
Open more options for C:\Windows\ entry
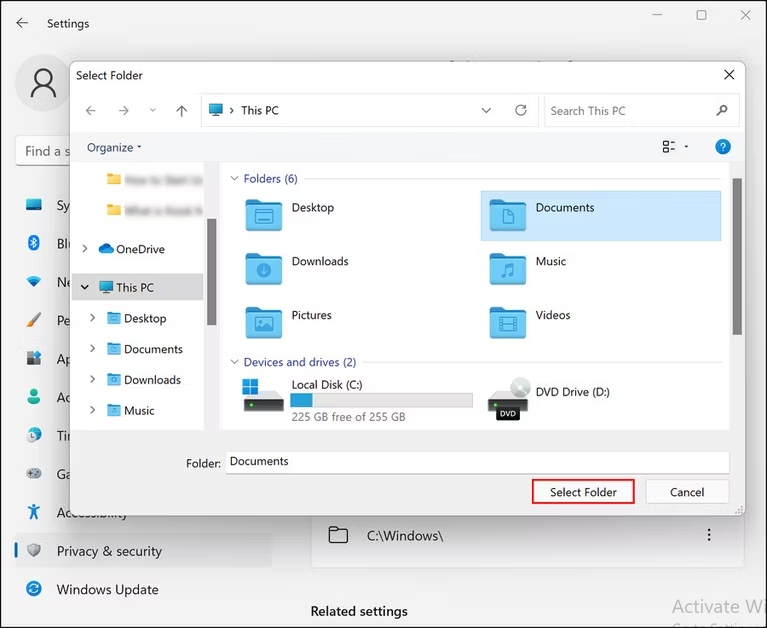pos(708,535)
